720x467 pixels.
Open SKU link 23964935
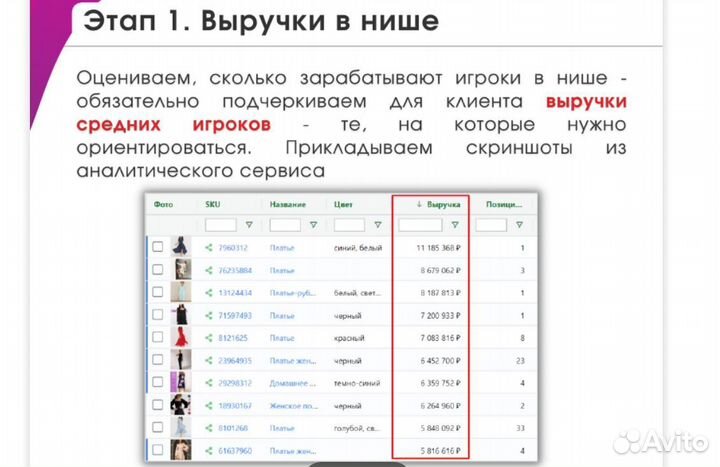[x=235, y=360]
